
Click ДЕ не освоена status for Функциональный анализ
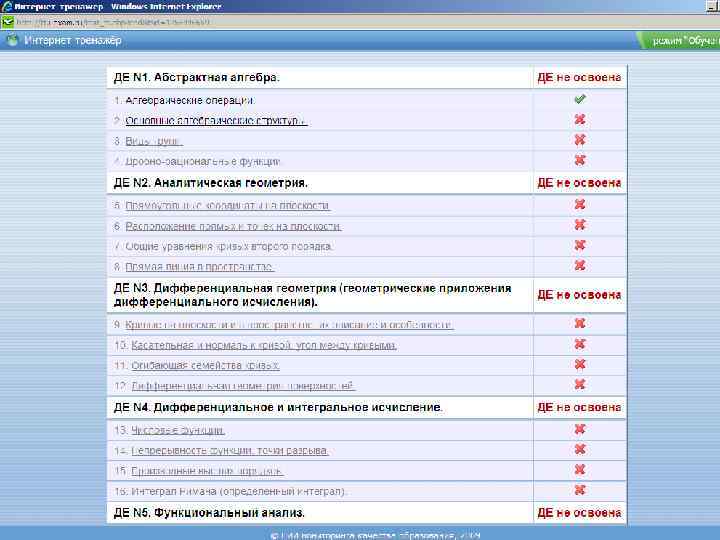pyautogui.click(x=579, y=512)
